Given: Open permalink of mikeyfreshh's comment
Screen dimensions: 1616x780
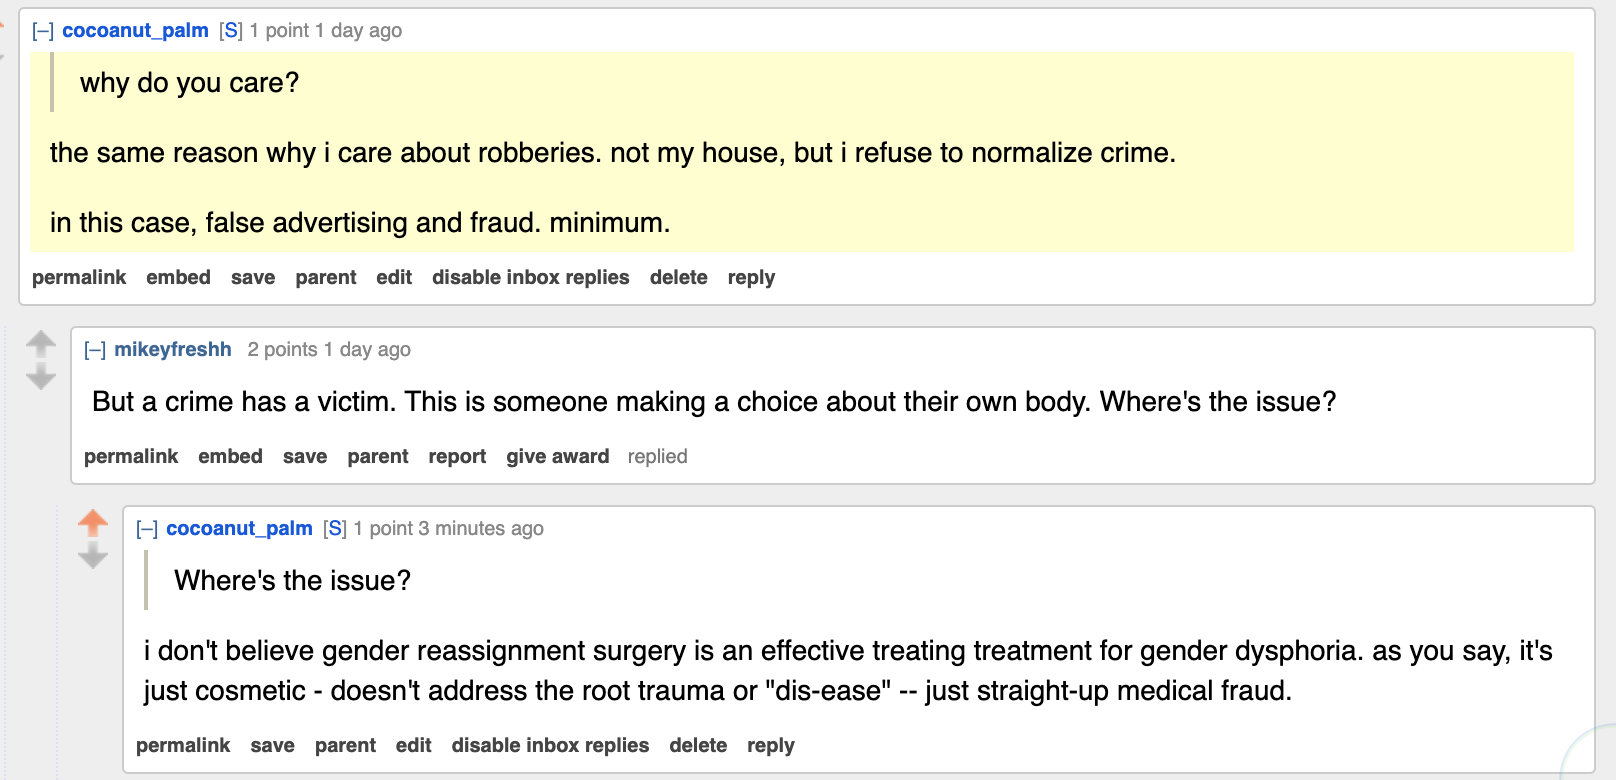Looking at the screenshot, I should coord(131,456).
